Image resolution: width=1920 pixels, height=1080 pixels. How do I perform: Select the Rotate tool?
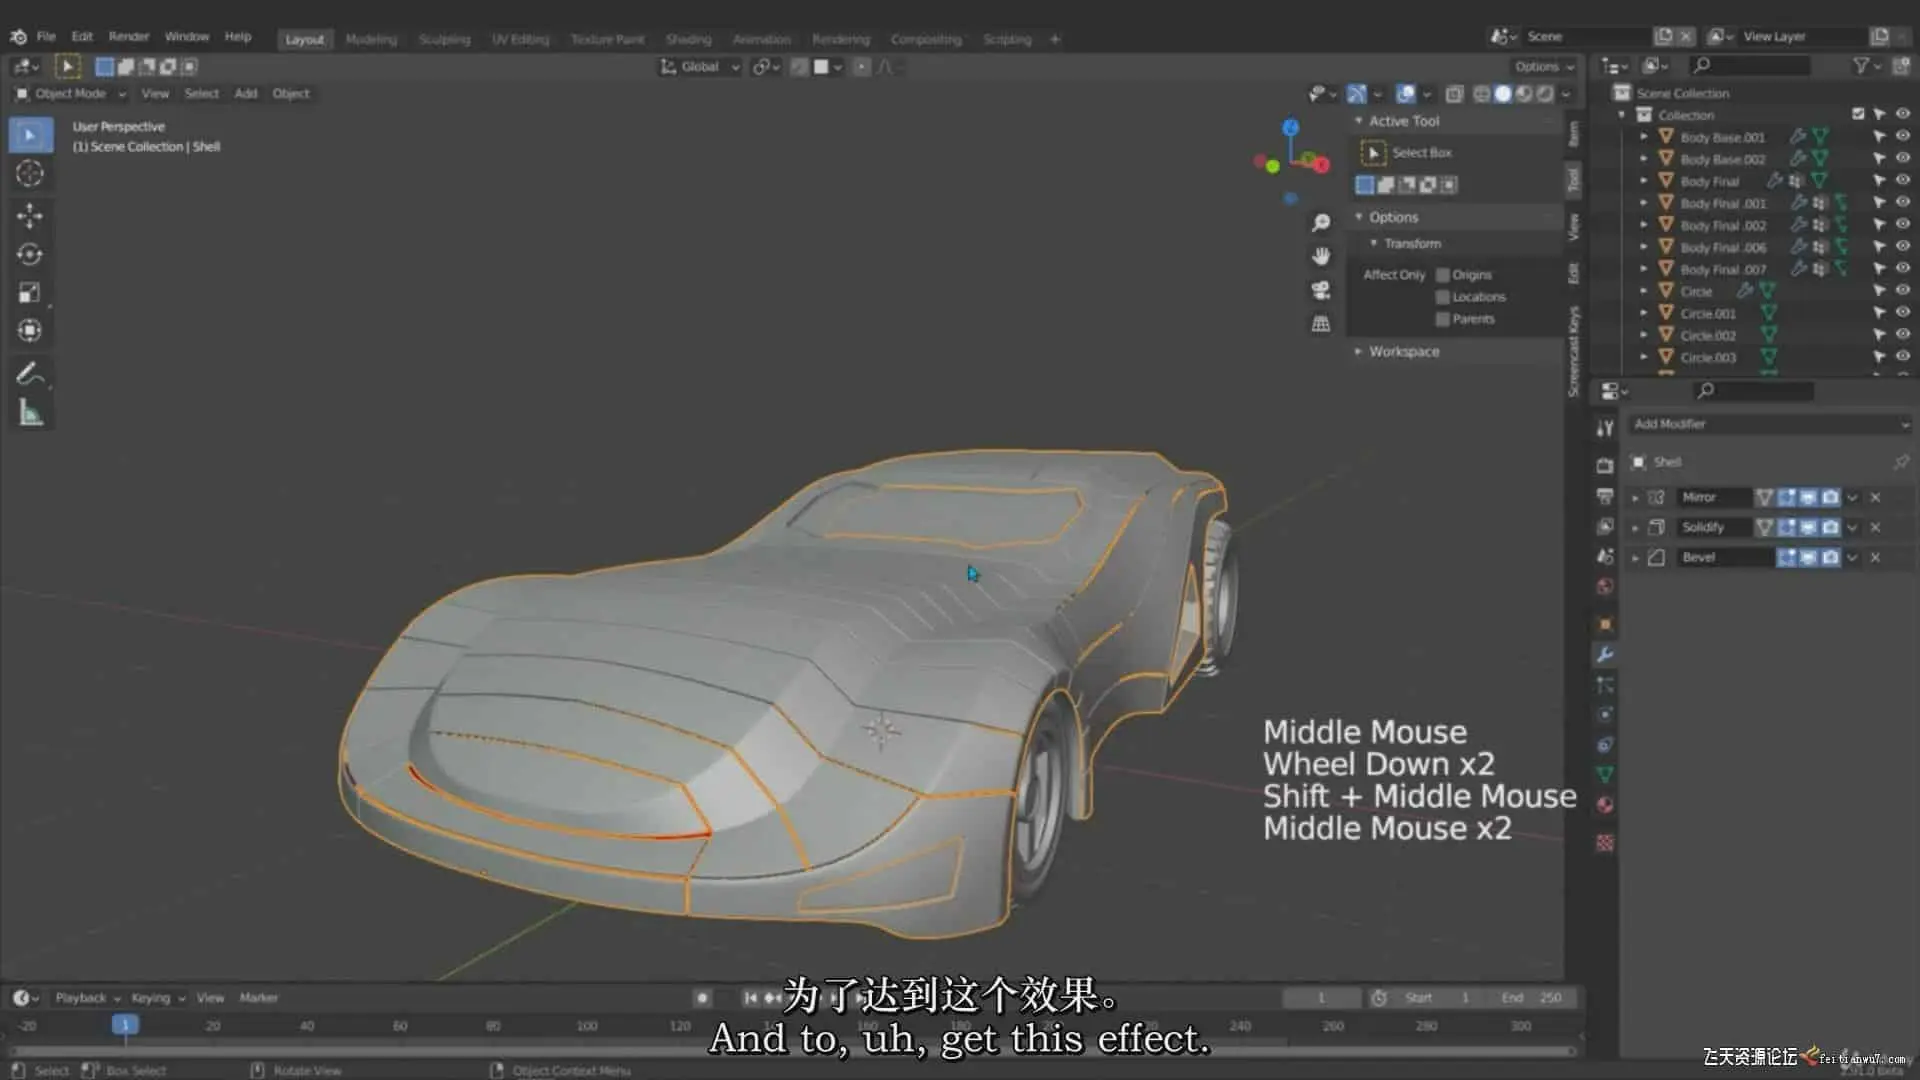point(30,254)
